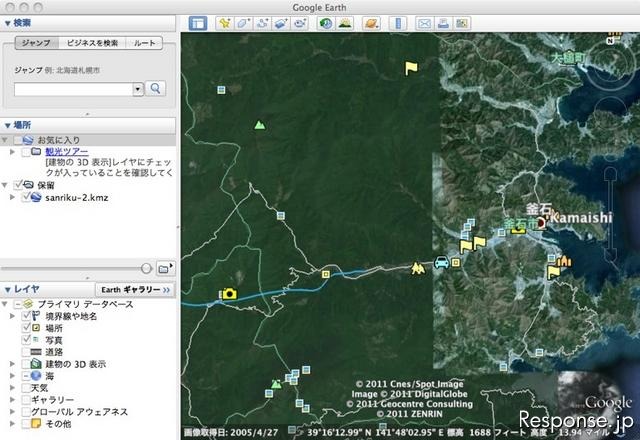Click the jump search input field
The image size is (640, 440).
[73, 89]
